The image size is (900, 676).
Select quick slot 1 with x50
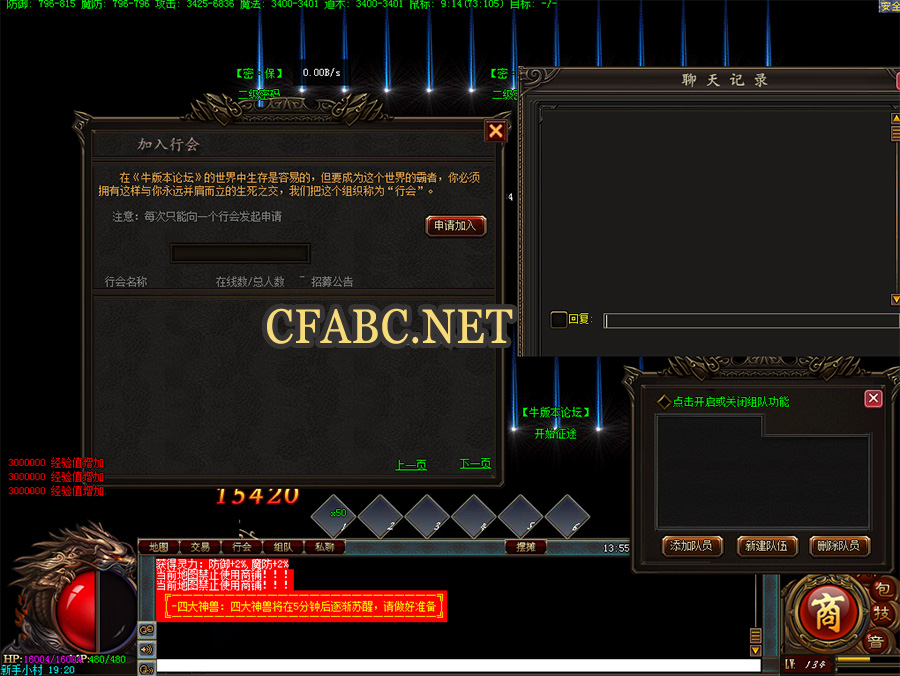click(333, 516)
